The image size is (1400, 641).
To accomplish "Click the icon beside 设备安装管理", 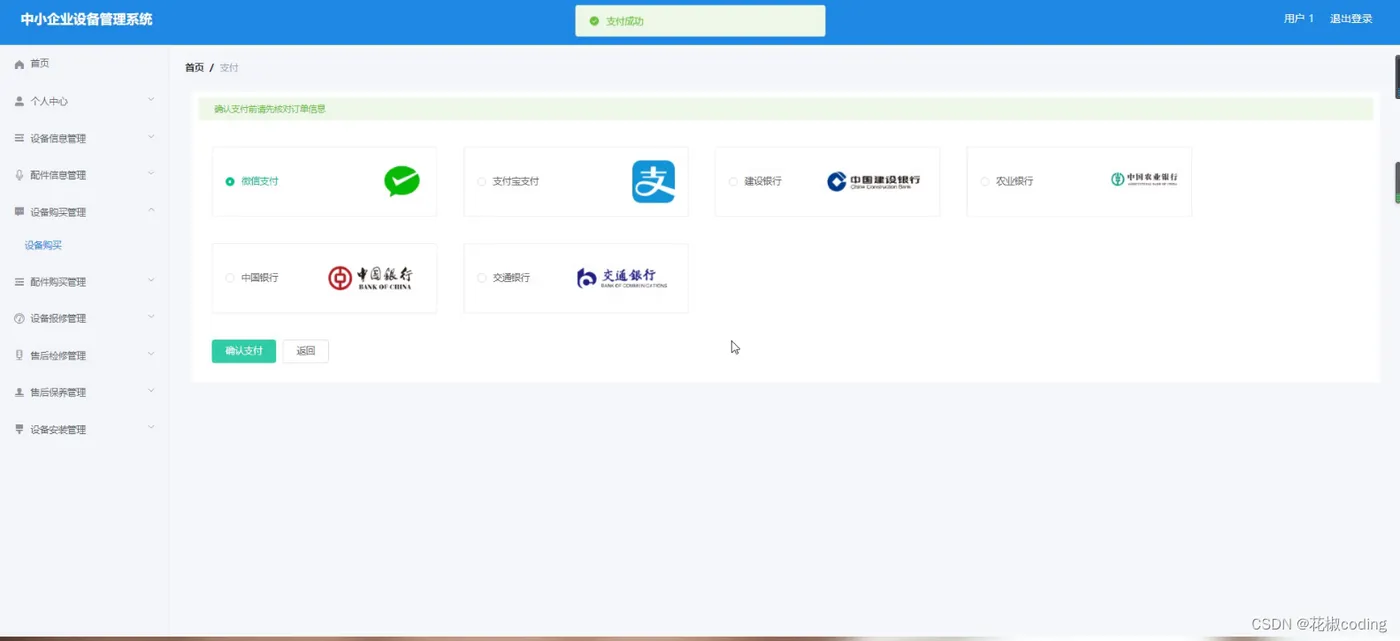I will [x=19, y=429].
